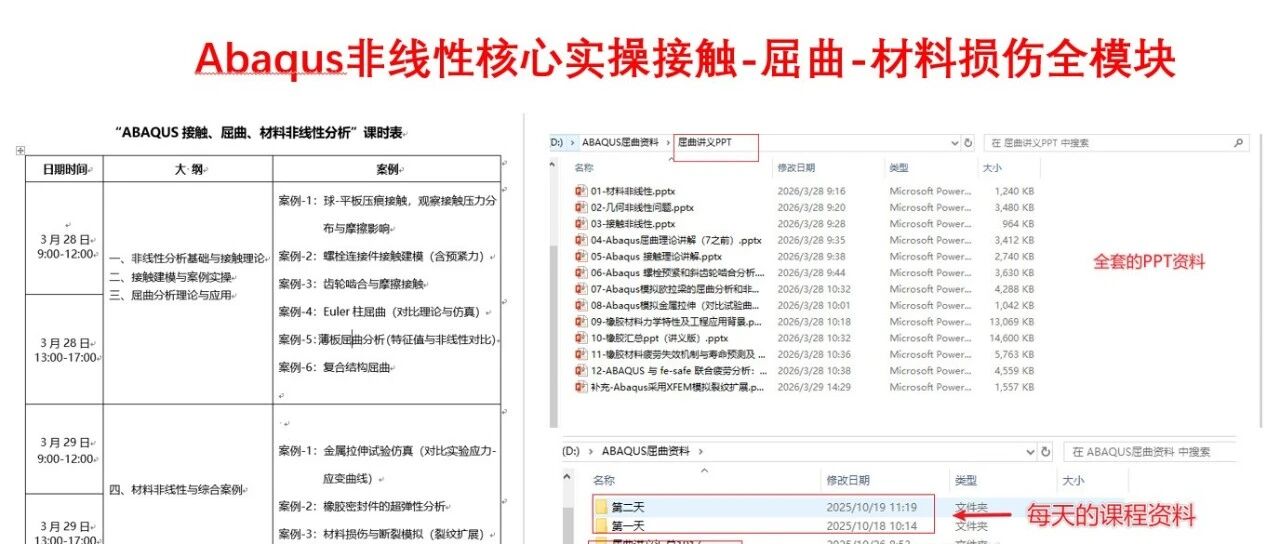1280x544 pixels.
Task: Click outline line 二、接触建模与案例实操
Action: [x=172, y=277]
